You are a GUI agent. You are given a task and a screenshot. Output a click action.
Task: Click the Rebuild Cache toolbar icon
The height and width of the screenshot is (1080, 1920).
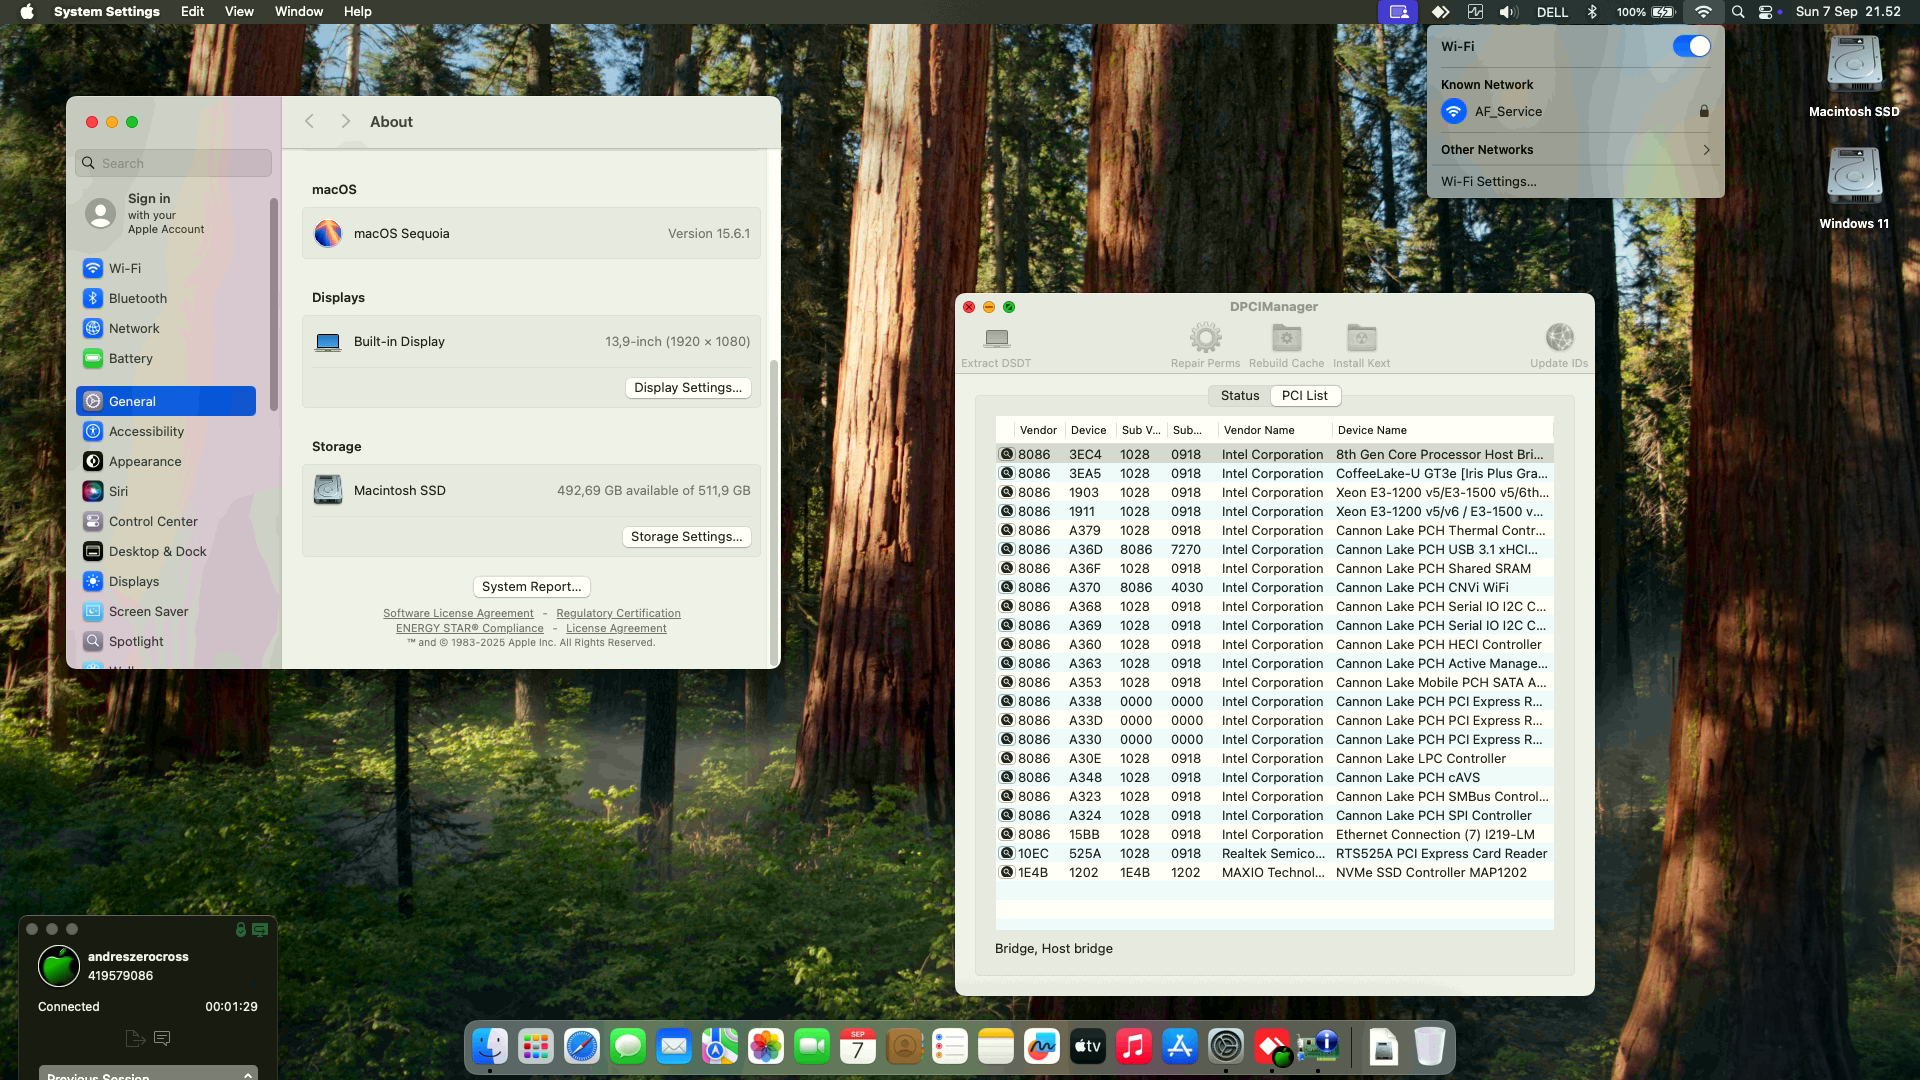[1286, 337]
